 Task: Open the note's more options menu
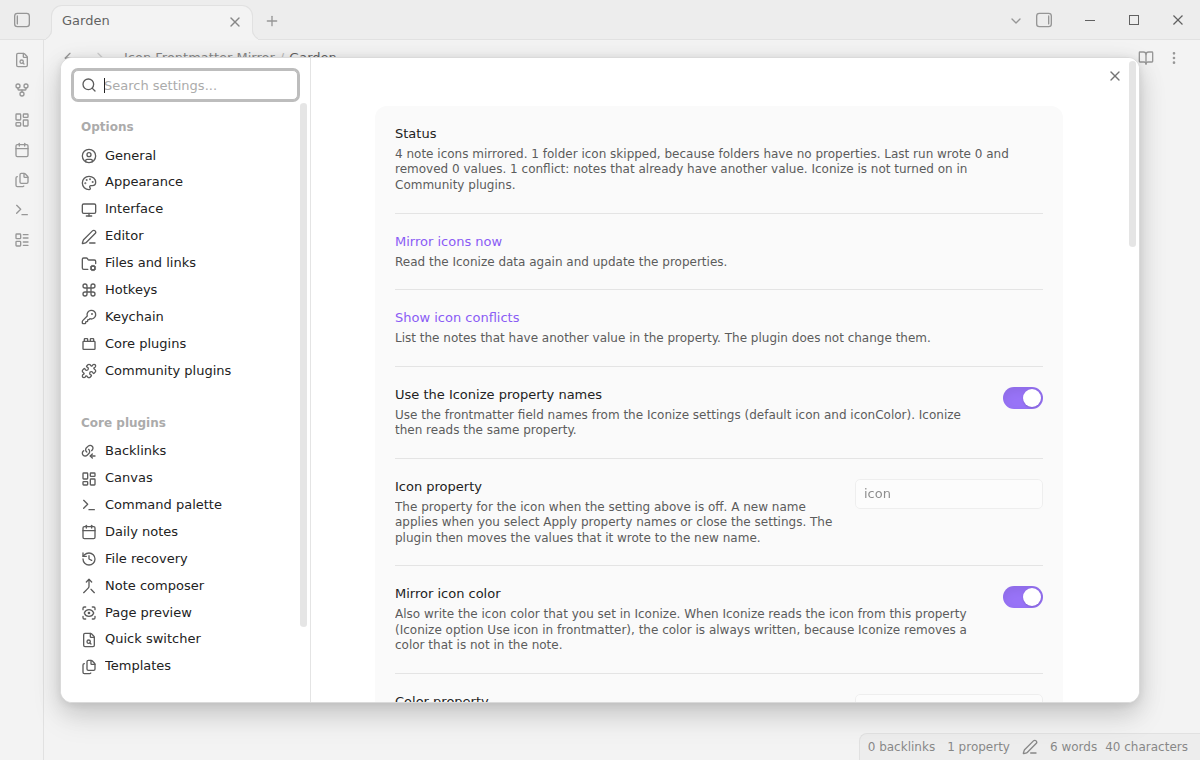pyautogui.click(x=1176, y=58)
